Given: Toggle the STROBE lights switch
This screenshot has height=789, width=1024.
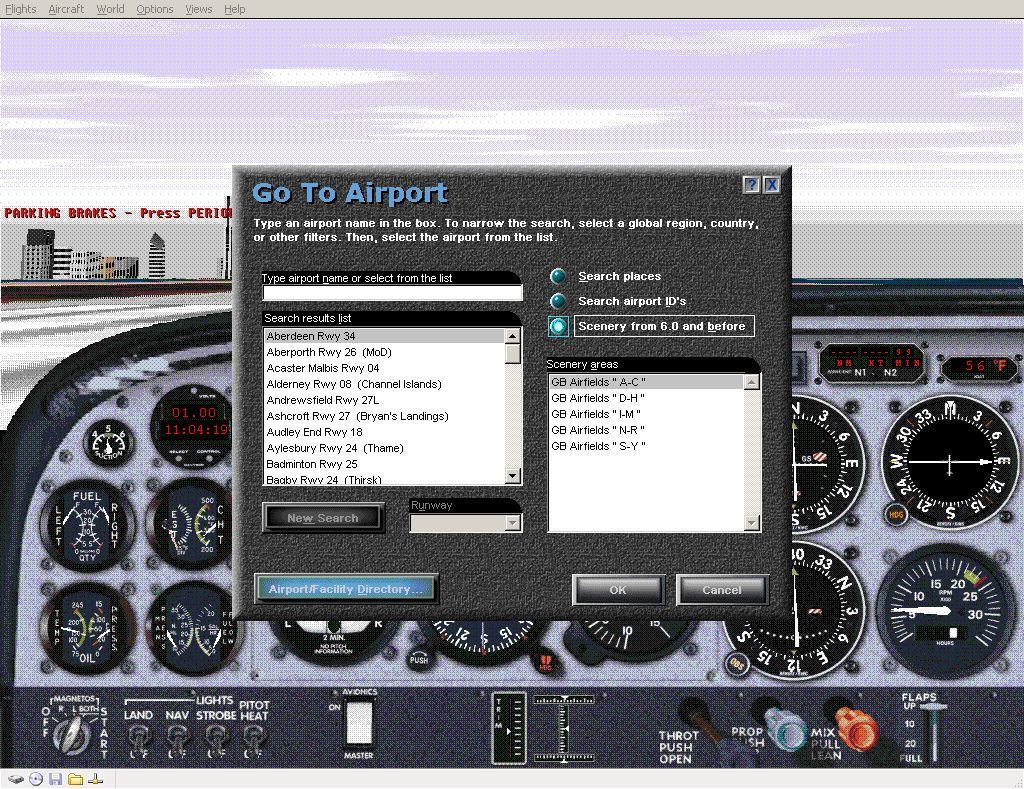Looking at the screenshot, I should (216, 740).
